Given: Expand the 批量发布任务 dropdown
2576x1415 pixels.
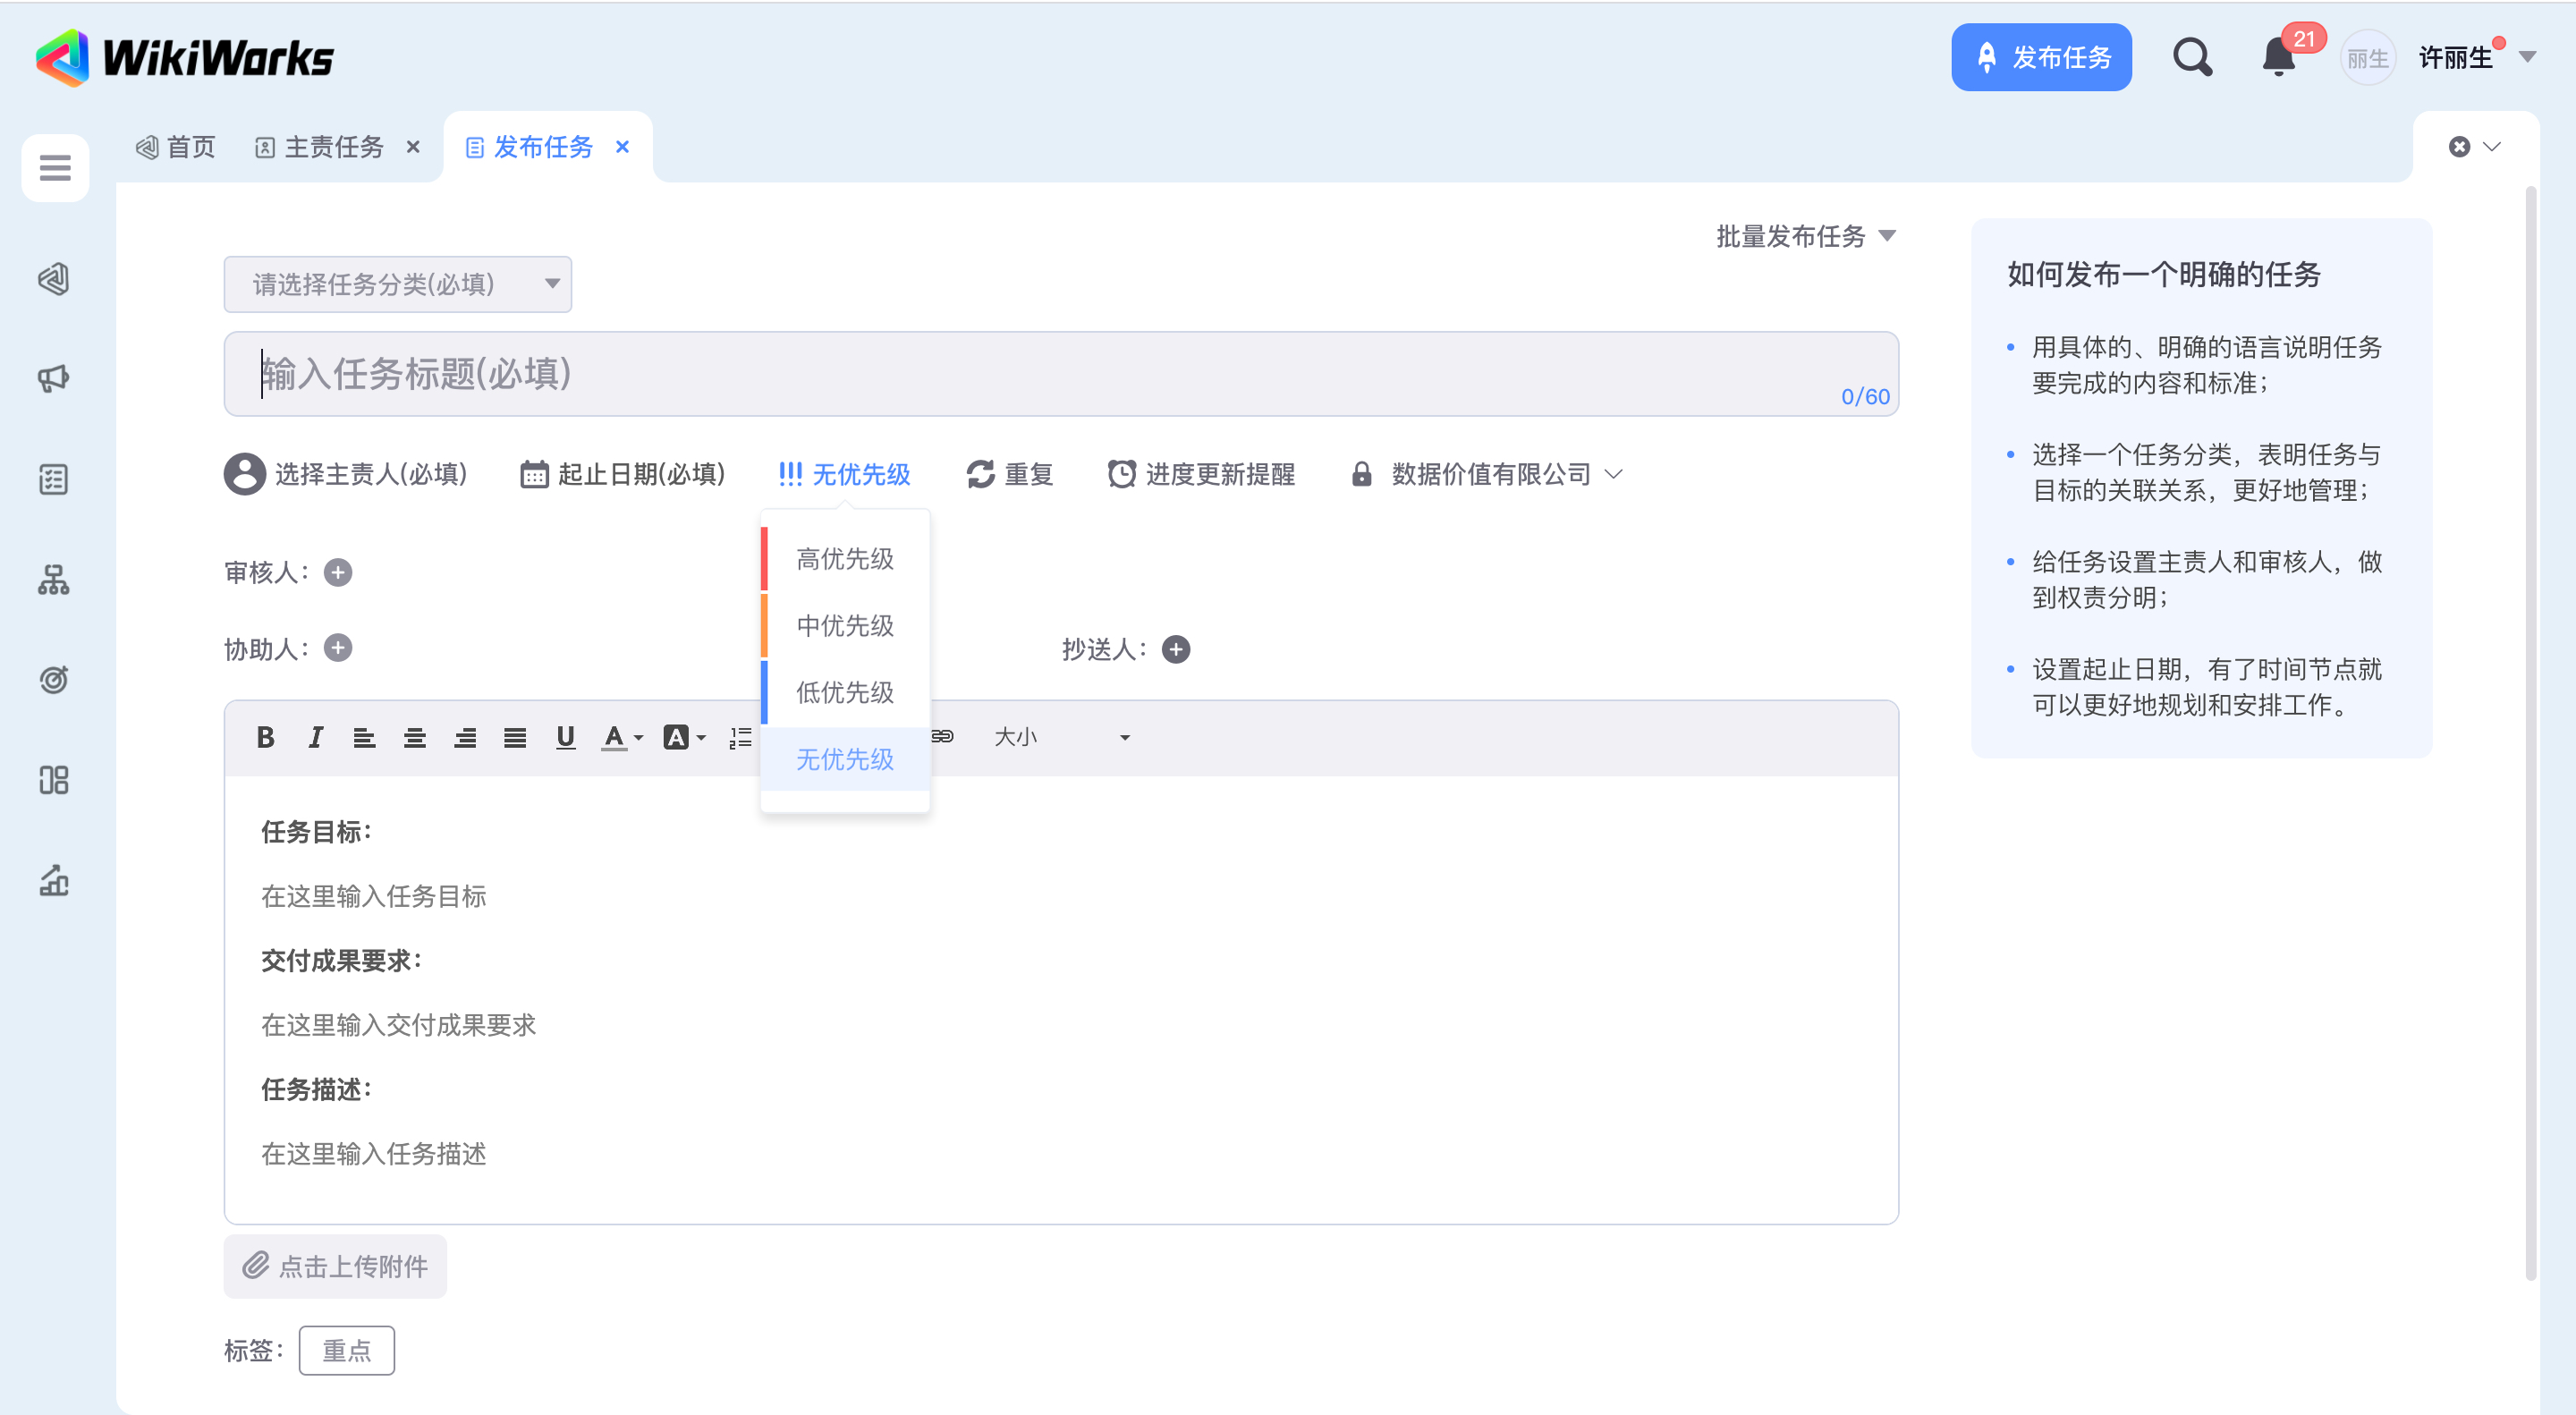Looking at the screenshot, I should [x=1805, y=236].
